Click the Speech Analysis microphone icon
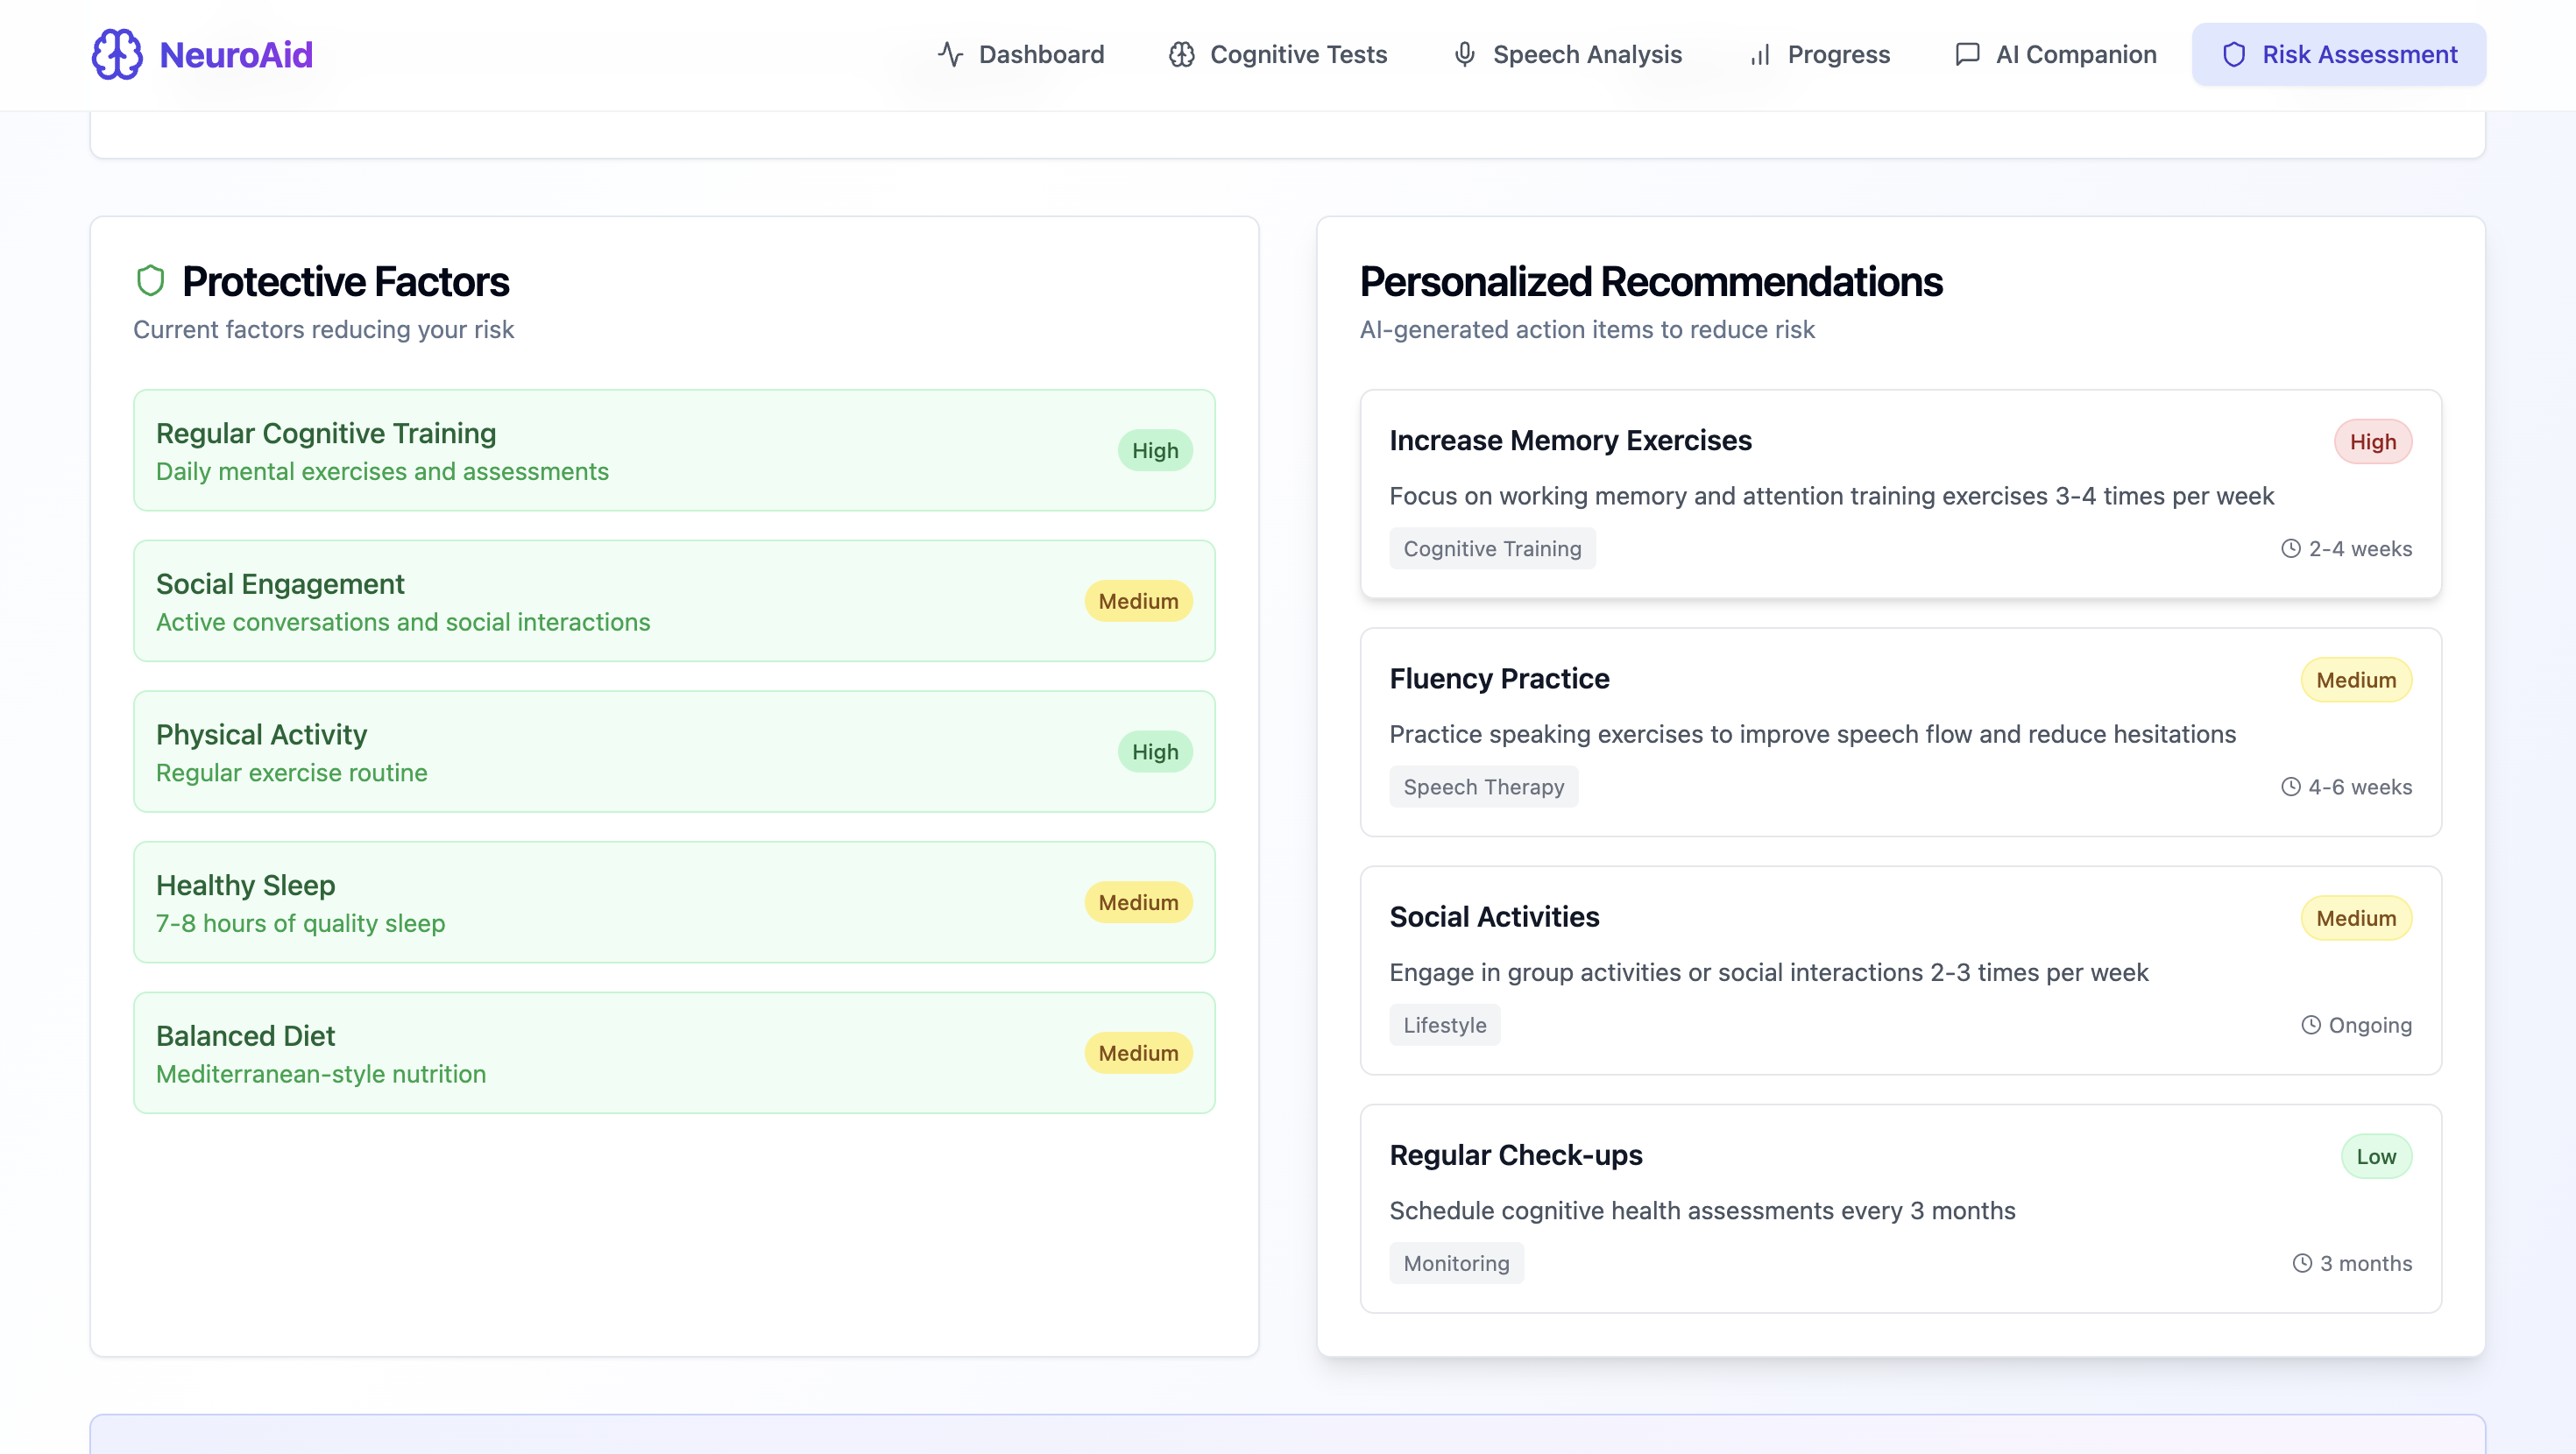The image size is (2576, 1454). pyautogui.click(x=1464, y=54)
